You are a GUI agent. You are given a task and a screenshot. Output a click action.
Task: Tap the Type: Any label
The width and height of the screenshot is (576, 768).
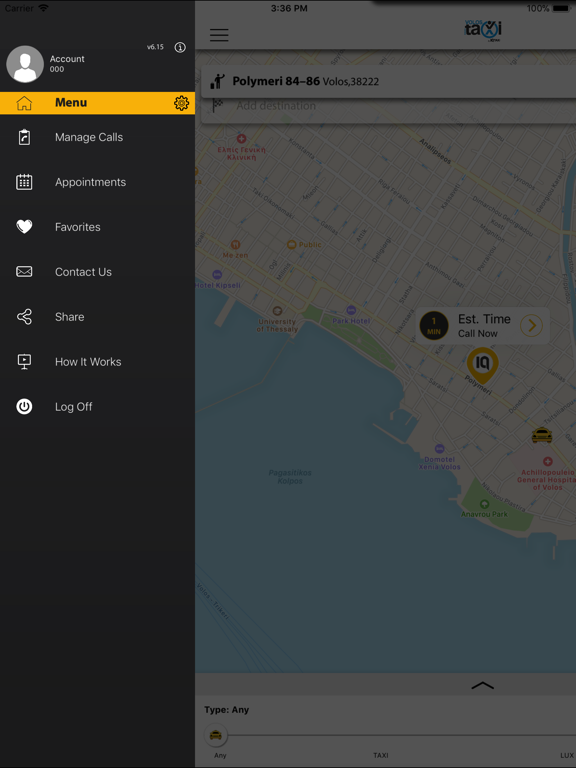coord(226,710)
